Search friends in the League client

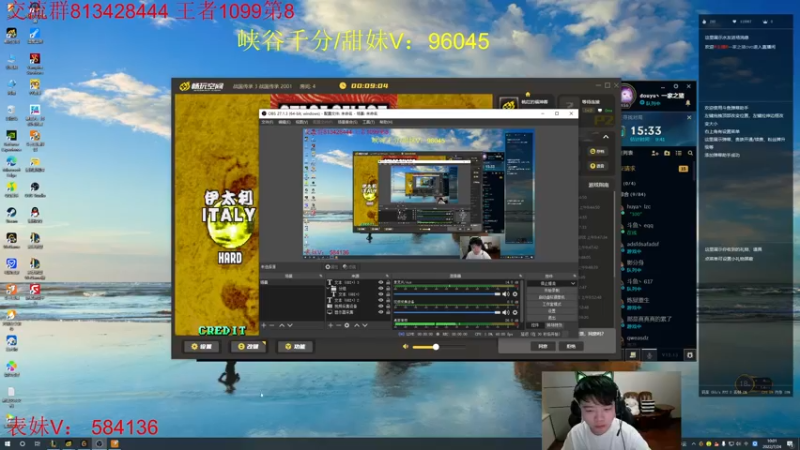pos(690,153)
